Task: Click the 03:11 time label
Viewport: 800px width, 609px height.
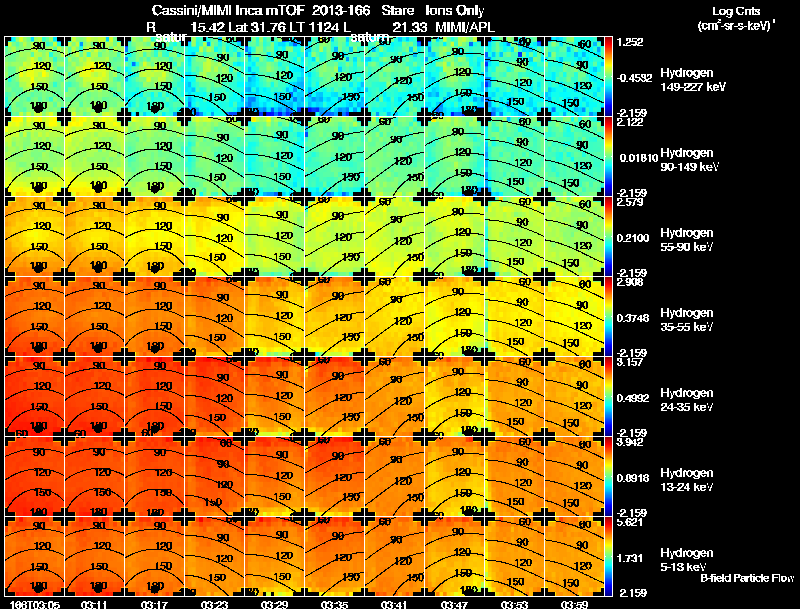Action: click(94, 604)
